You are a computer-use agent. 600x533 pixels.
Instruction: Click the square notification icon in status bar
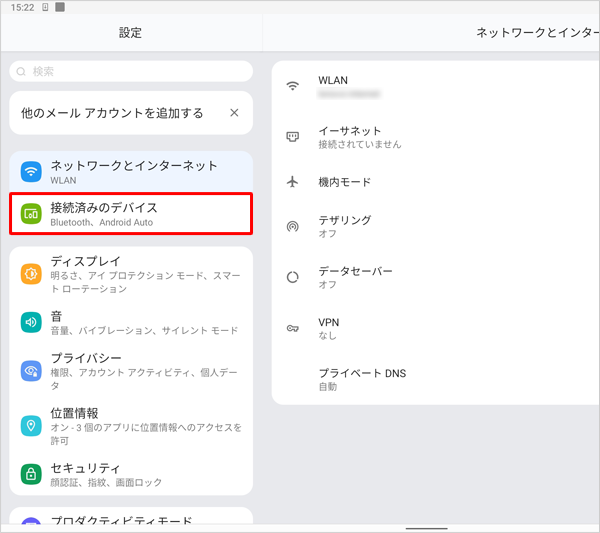click(x=60, y=7)
